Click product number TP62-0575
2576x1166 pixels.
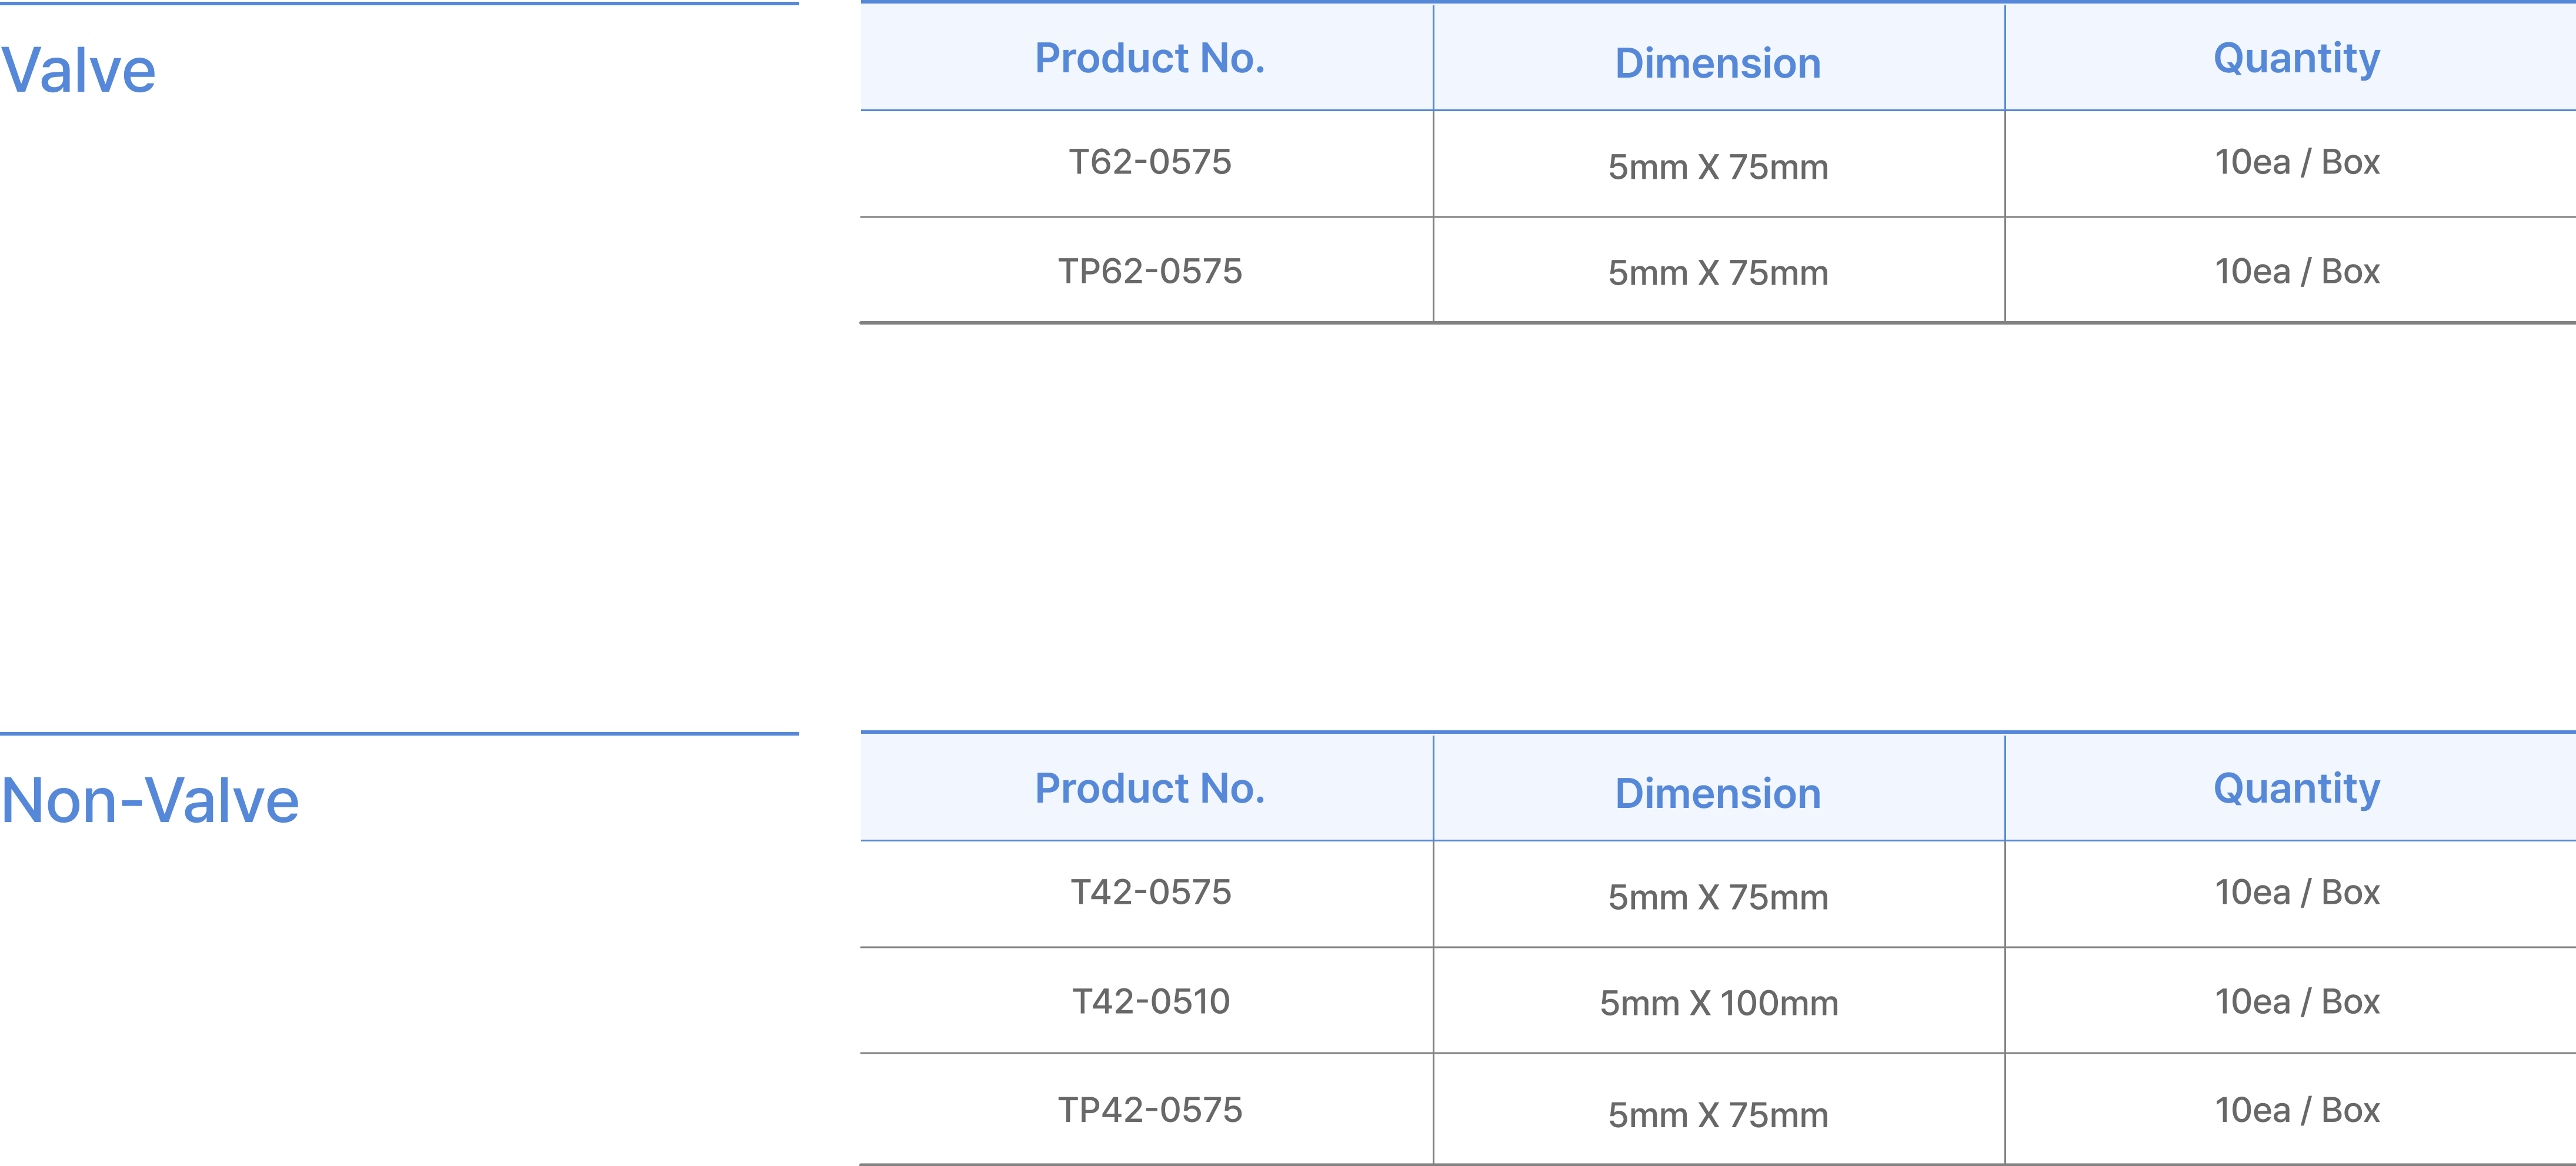(x=1149, y=271)
